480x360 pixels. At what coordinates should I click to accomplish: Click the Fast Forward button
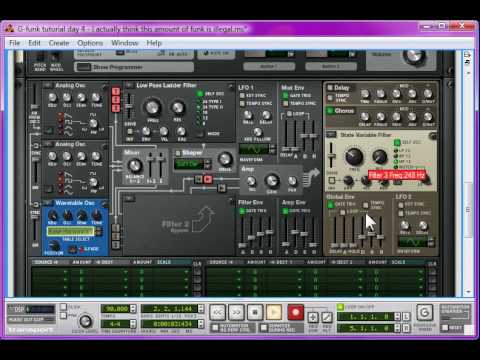(236, 313)
